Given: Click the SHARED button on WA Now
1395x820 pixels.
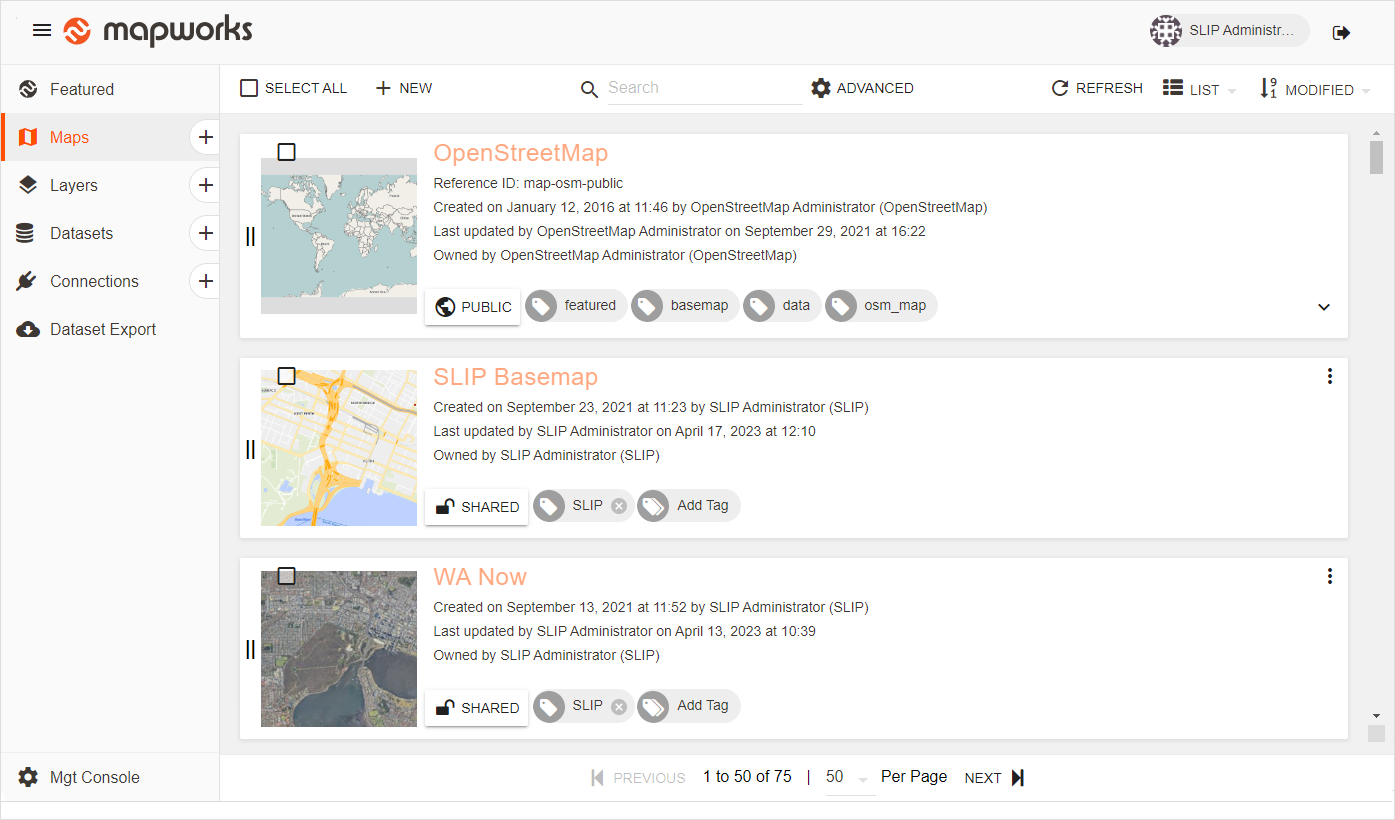Looking at the screenshot, I should (x=476, y=707).
